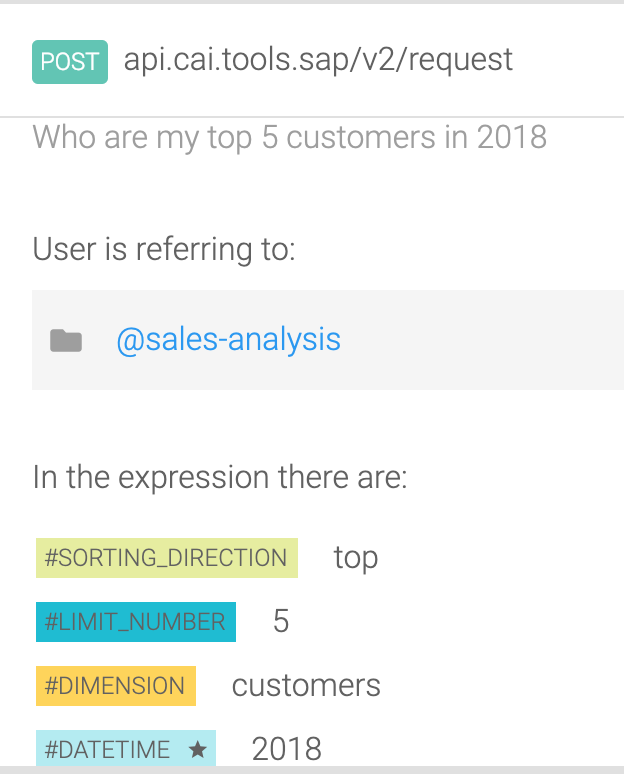Screen dimensions: 624x774
Task: Open the @sales-analysis intent link
Action: [x=228, y=340]
